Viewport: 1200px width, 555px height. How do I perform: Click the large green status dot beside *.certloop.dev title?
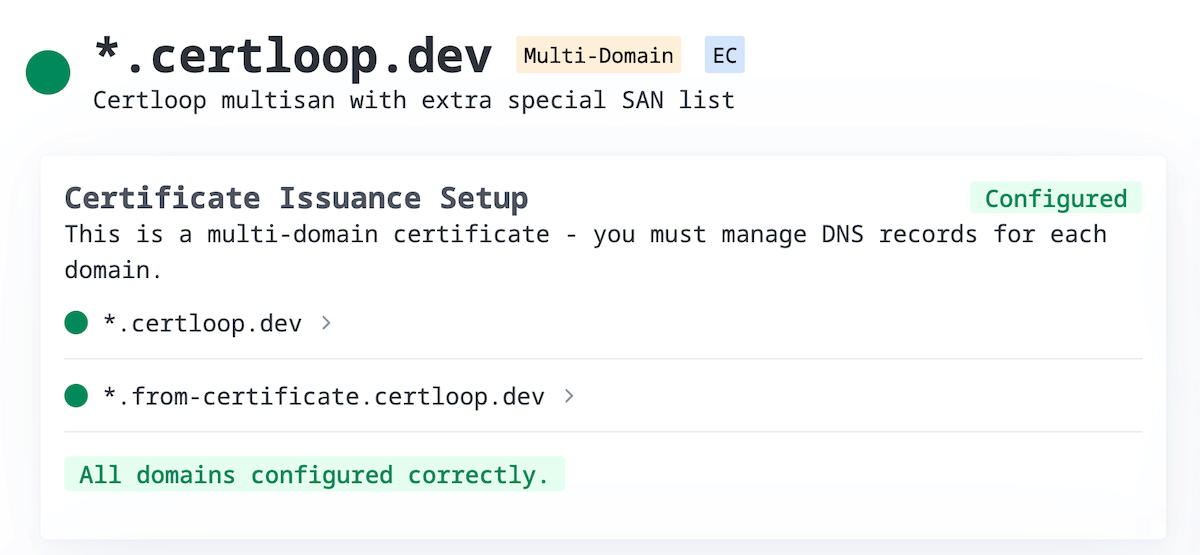[47, 73]
